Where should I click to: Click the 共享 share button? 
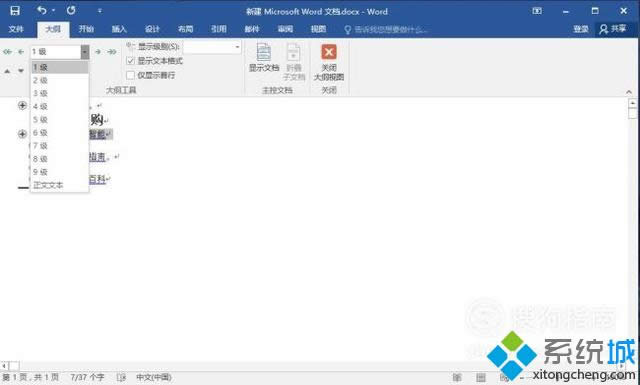coord(613,29)
